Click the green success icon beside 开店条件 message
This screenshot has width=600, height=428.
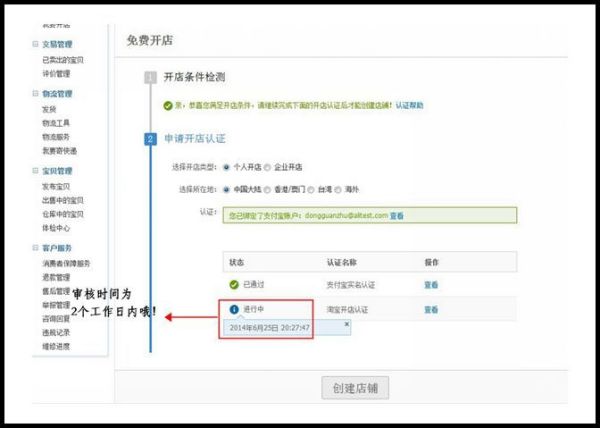167,105
